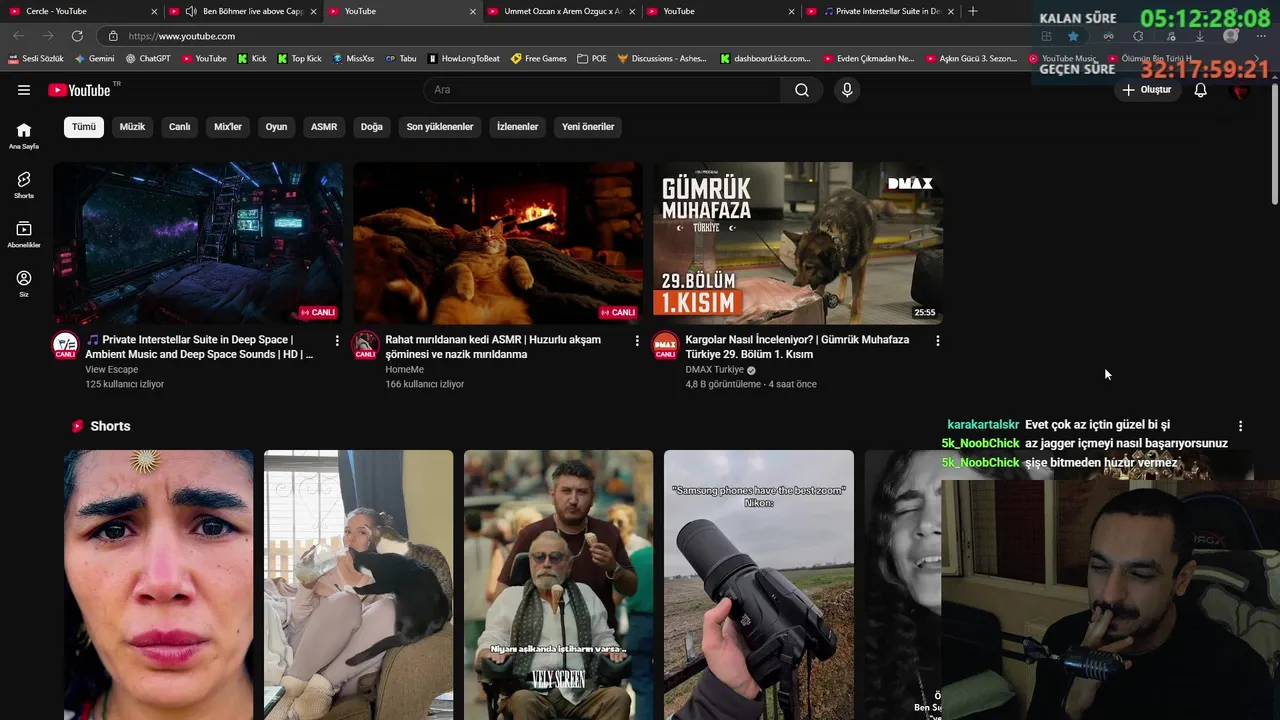Open the notifications bell
The height and width of the screenshot is (720, 1280).
pos(1201,90)
